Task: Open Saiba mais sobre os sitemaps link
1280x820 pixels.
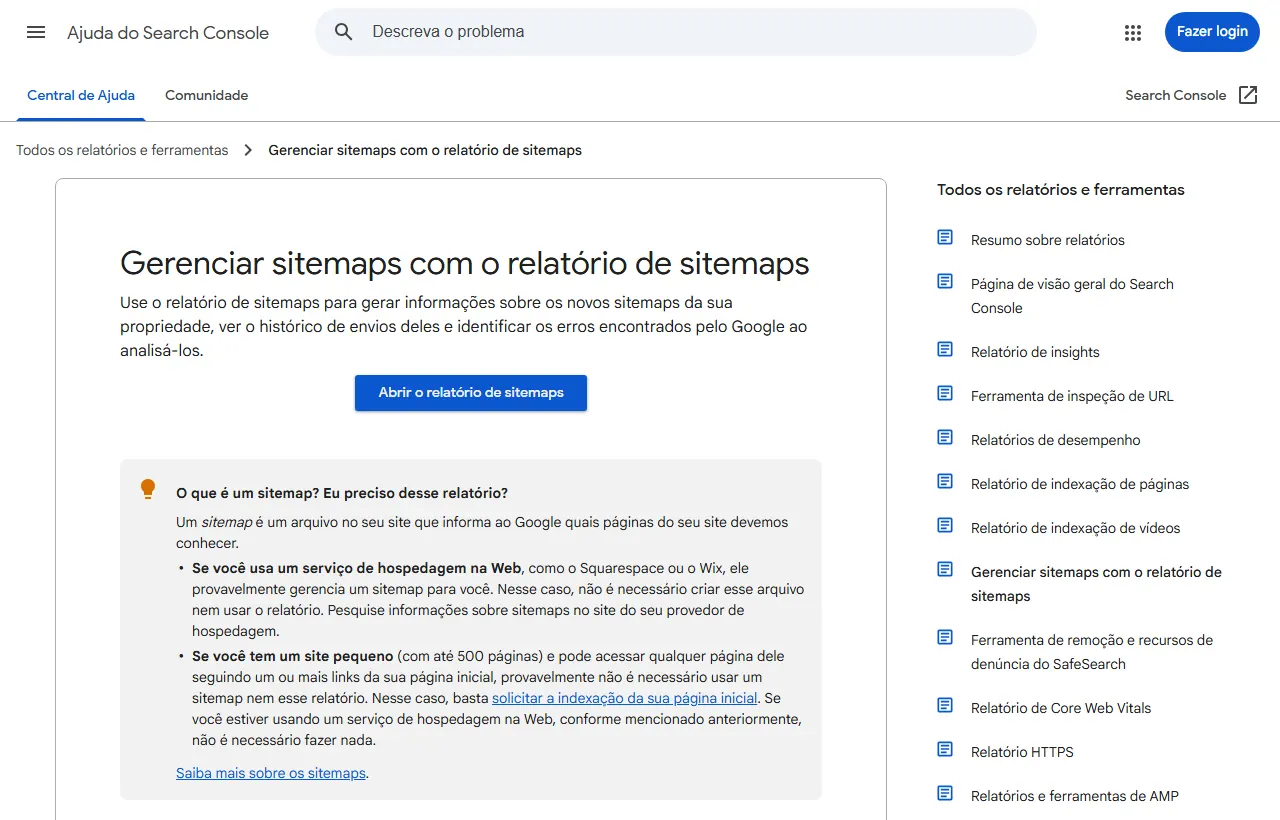Action: [x=271, y=773]
